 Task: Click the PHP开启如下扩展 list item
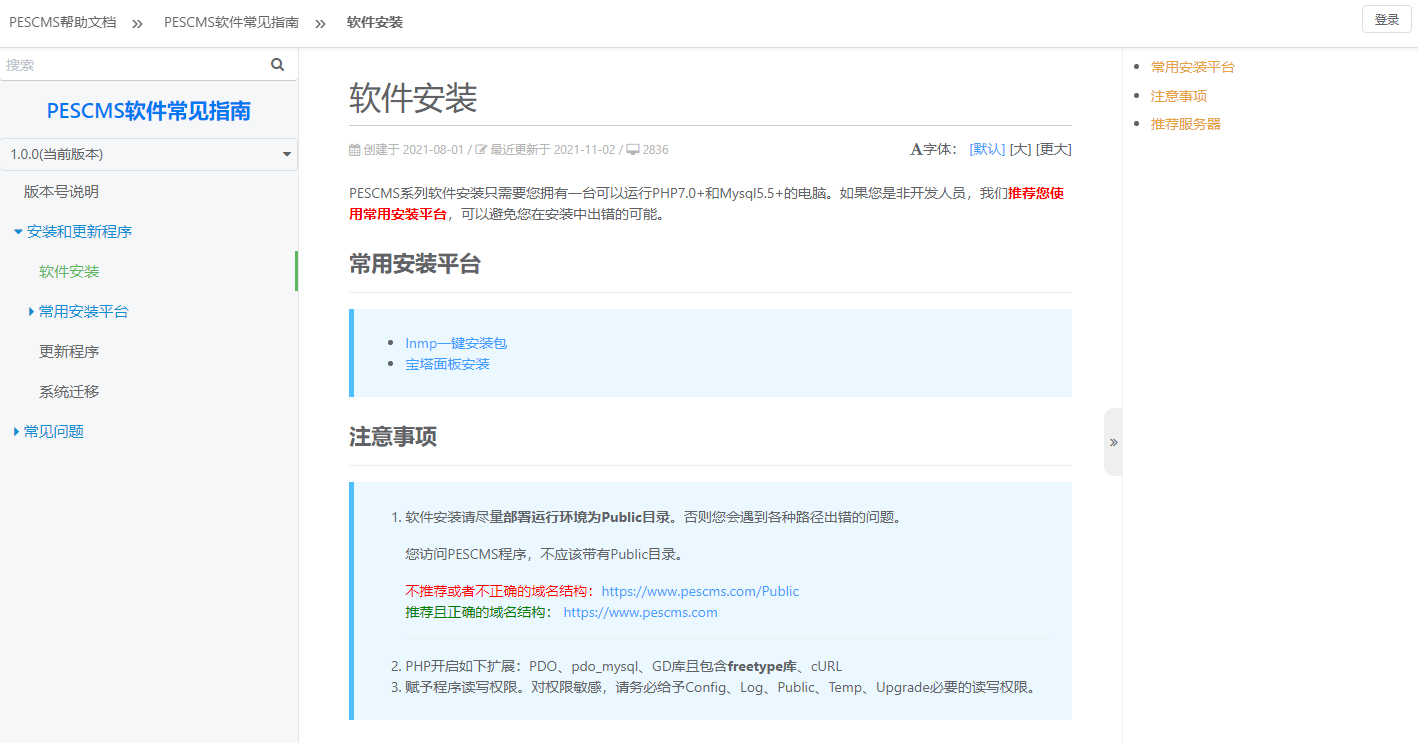pyautogui.click(x=624, y=666)
